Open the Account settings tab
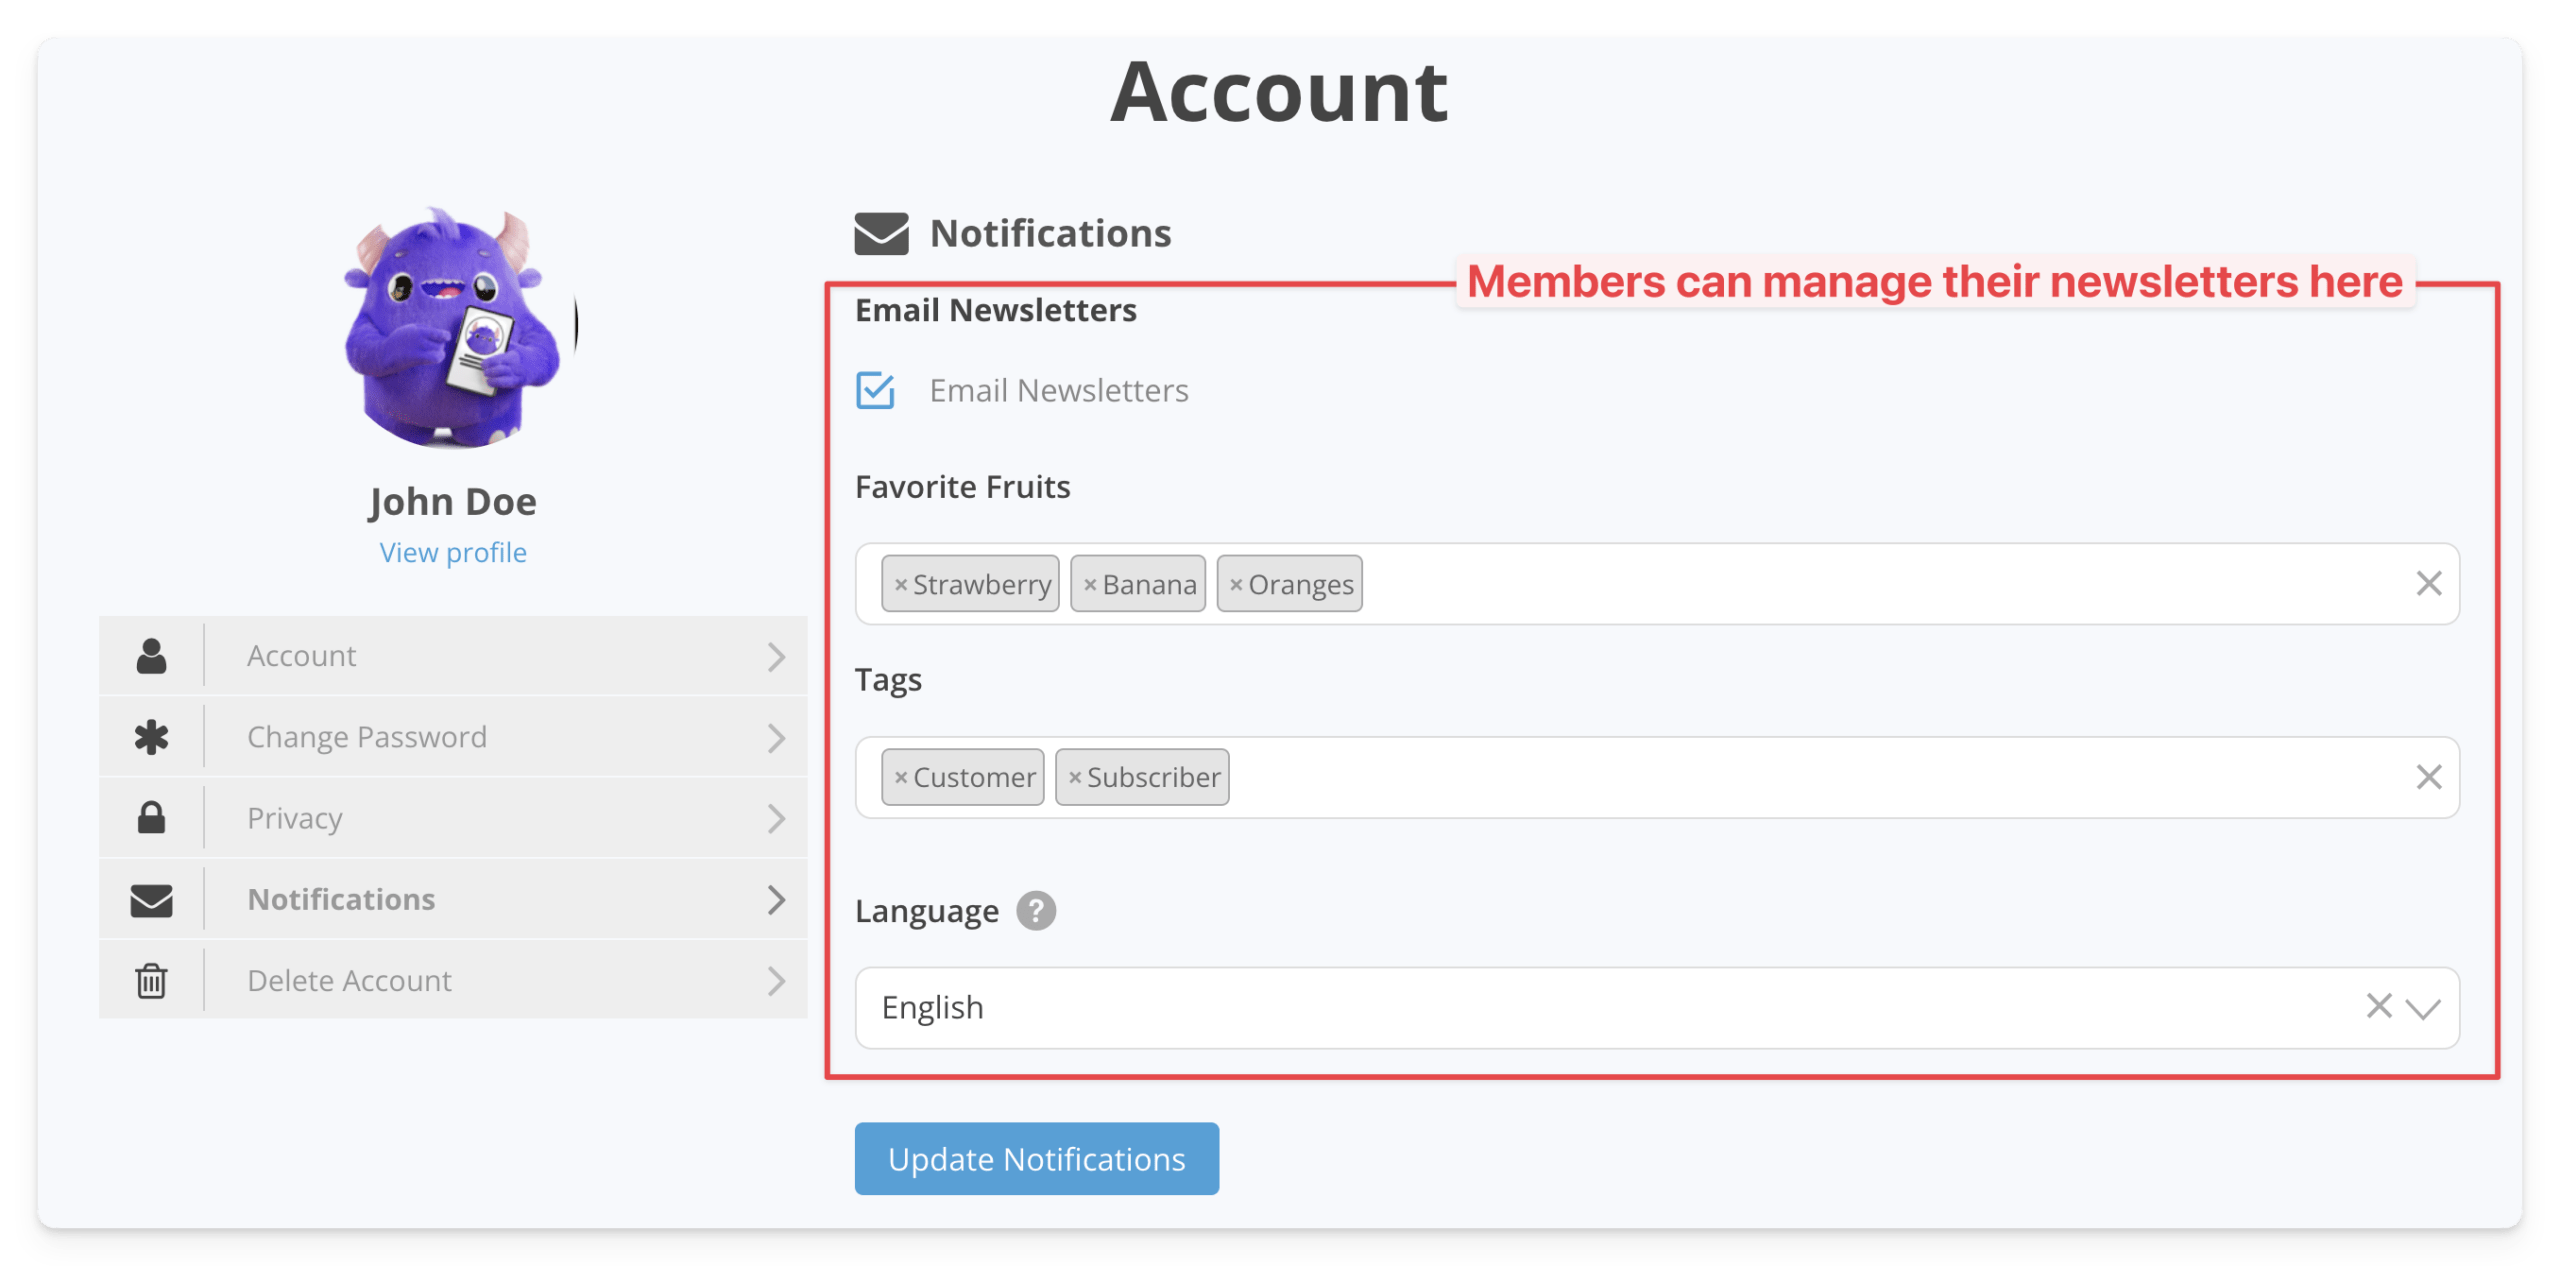Viewport: 2560px width, 1266px height. pos(453,656)
